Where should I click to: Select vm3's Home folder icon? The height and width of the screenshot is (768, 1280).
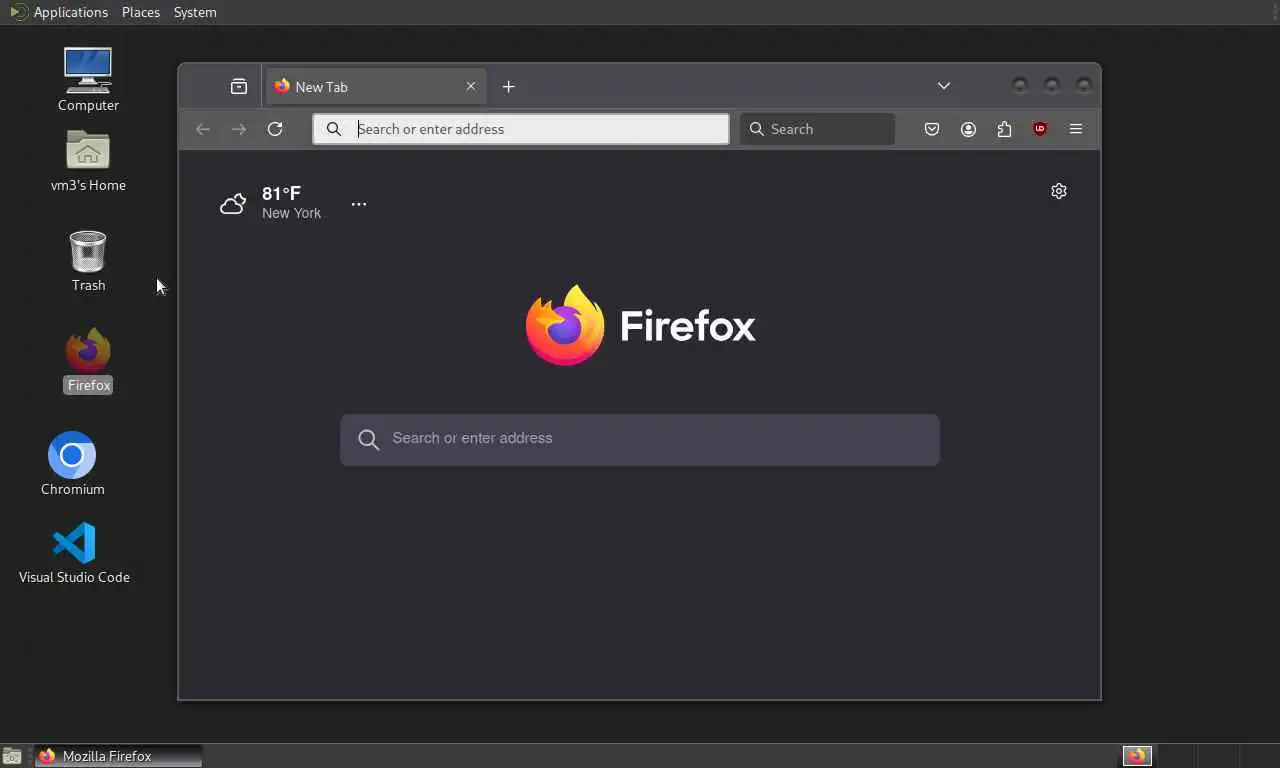click(88, 160)
